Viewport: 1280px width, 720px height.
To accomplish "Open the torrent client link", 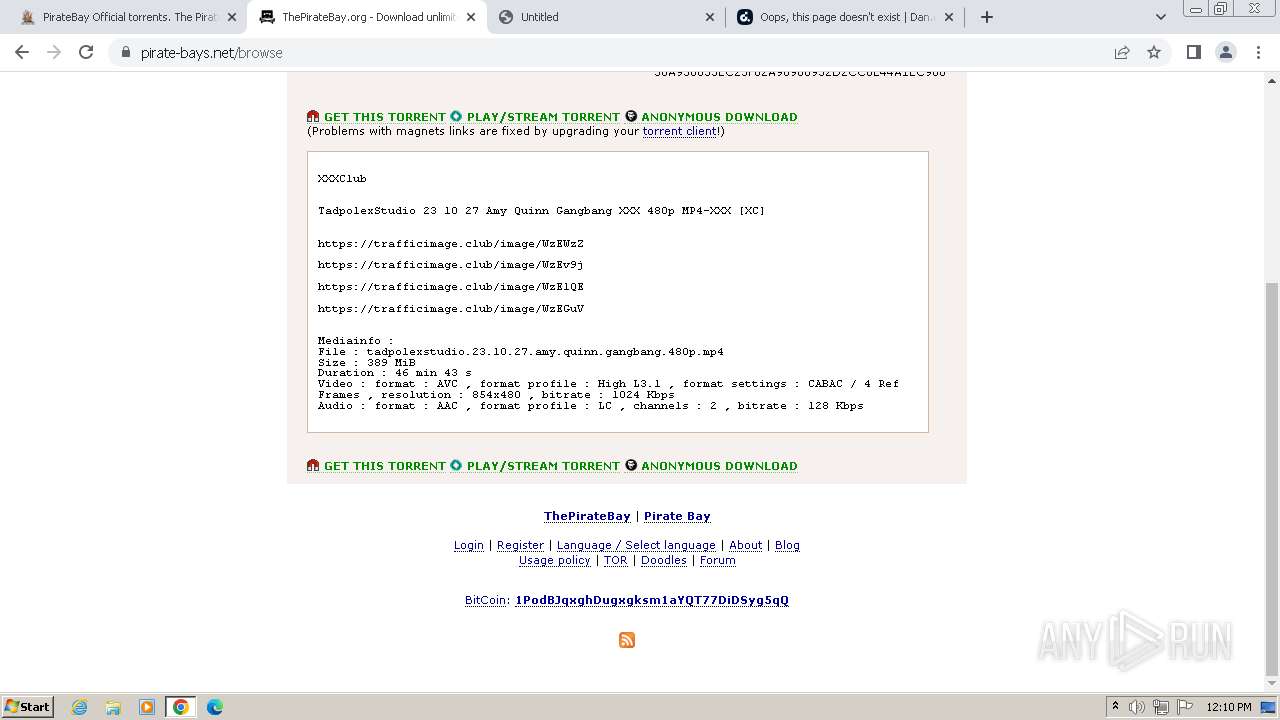I will pyautogui.click(x=680, y=131).
